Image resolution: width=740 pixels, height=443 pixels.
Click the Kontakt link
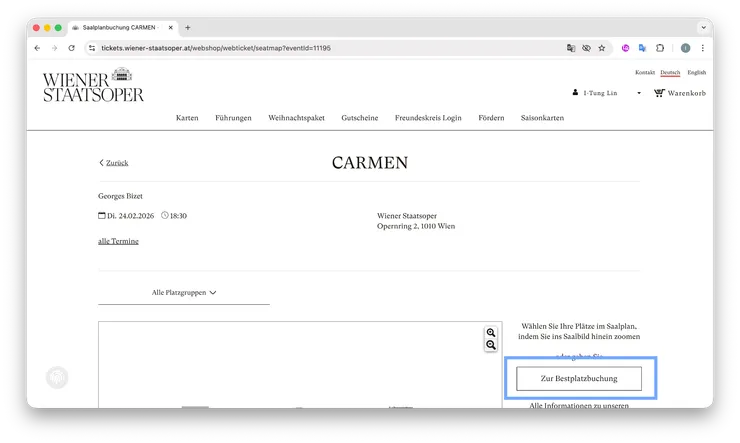point(645,72)
